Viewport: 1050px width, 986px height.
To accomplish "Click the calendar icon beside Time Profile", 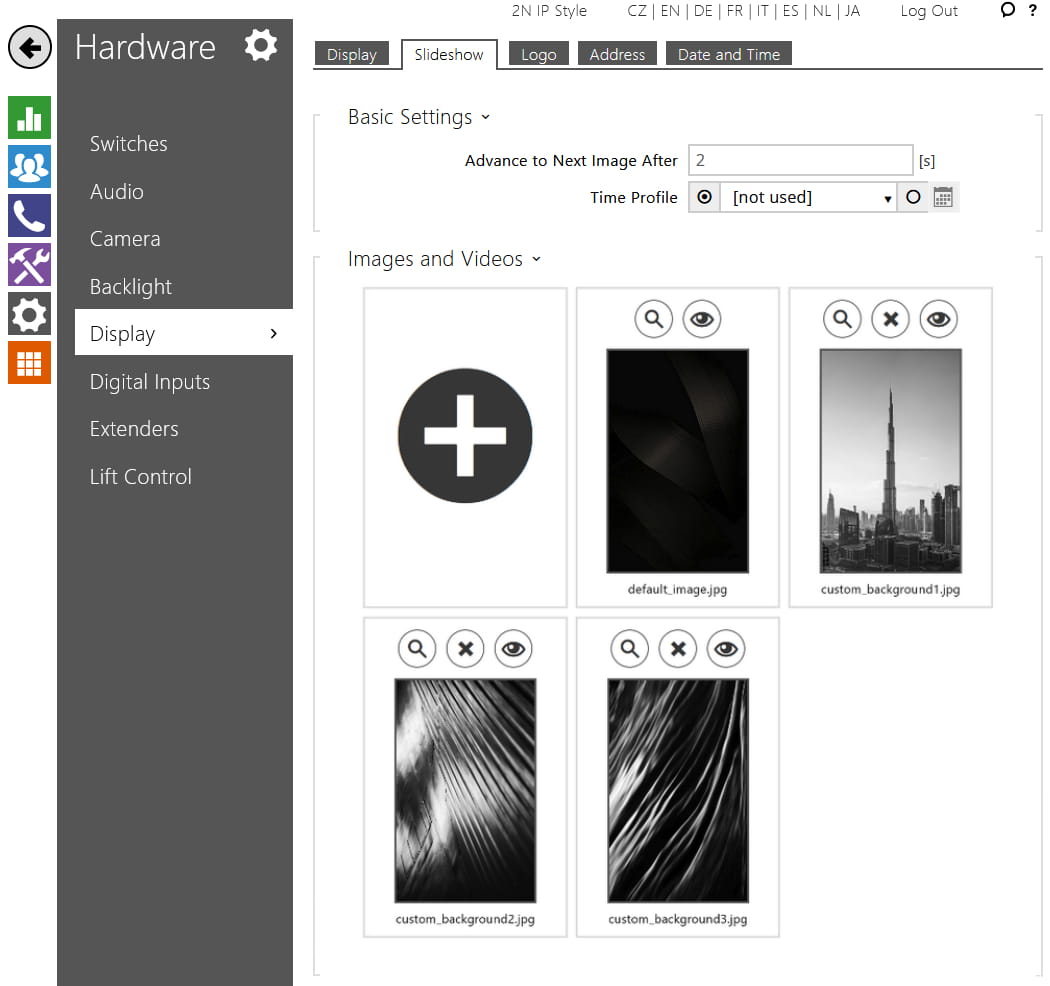I will point(943,198).
